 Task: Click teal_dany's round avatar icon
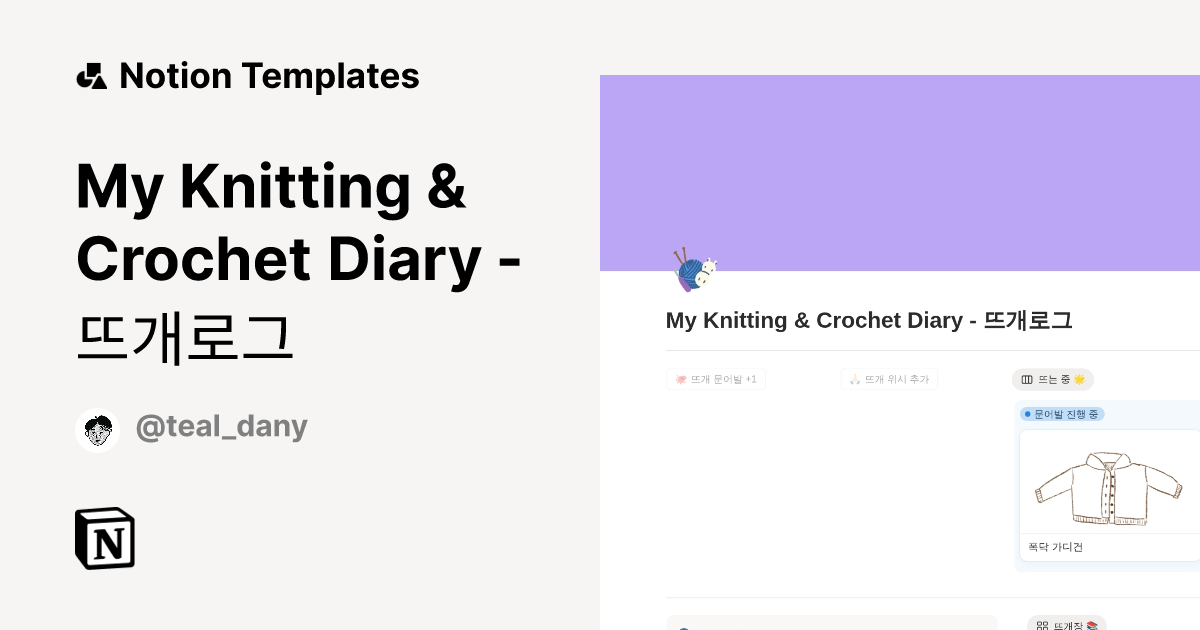click(97, 429)
